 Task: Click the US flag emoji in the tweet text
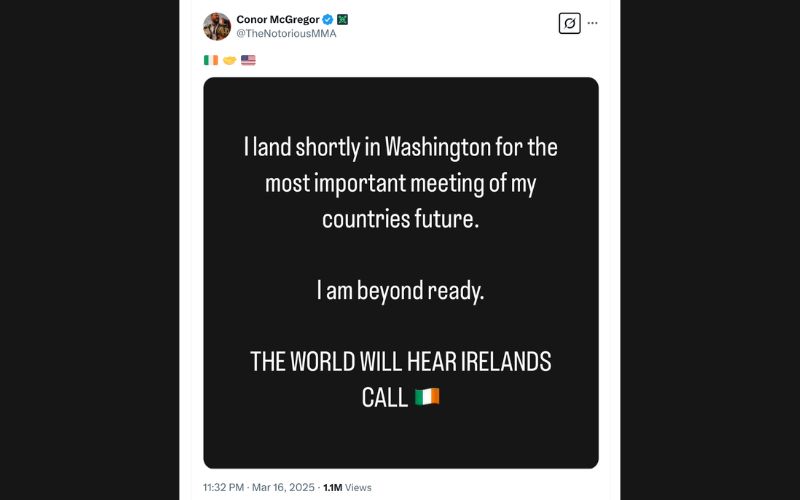point(248,60)
